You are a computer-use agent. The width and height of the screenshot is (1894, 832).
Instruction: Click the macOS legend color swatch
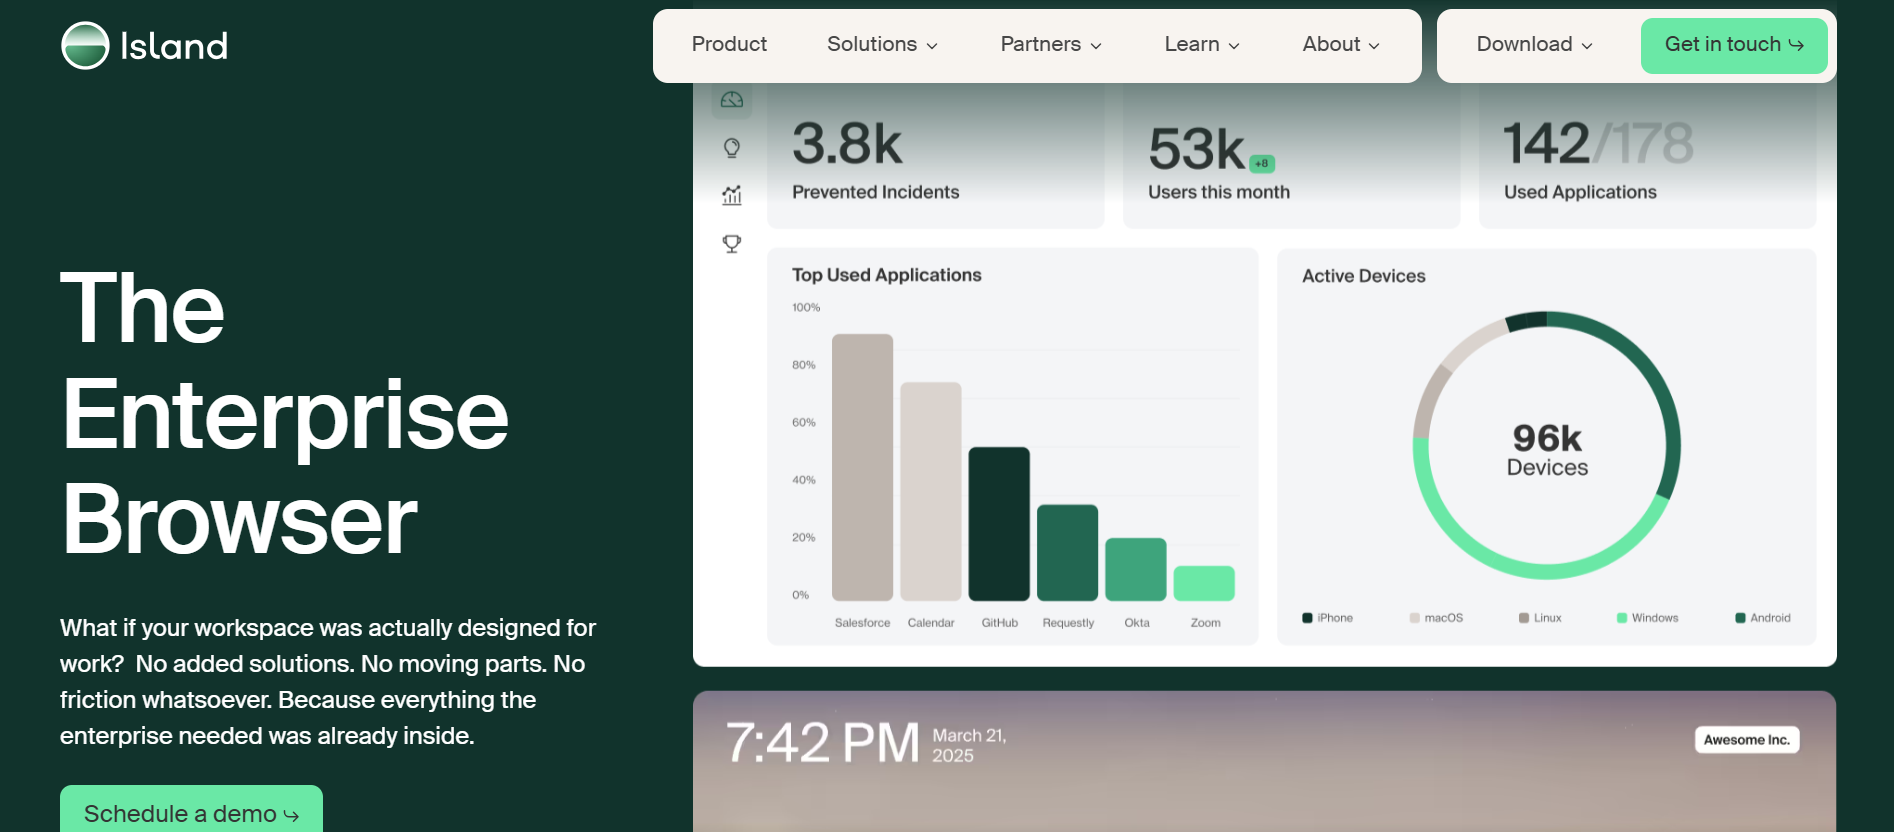[1415, 618]
